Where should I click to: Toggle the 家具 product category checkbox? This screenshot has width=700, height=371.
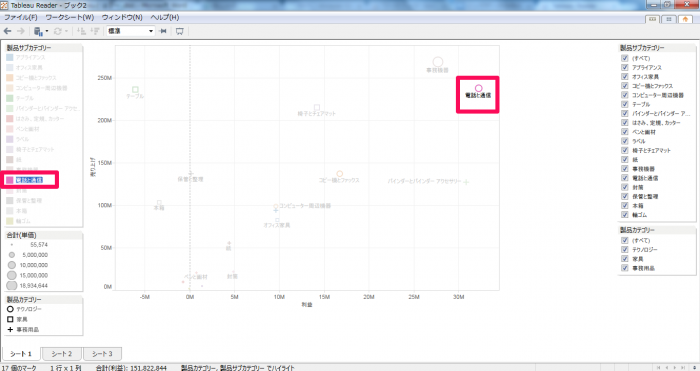(625, 259)
